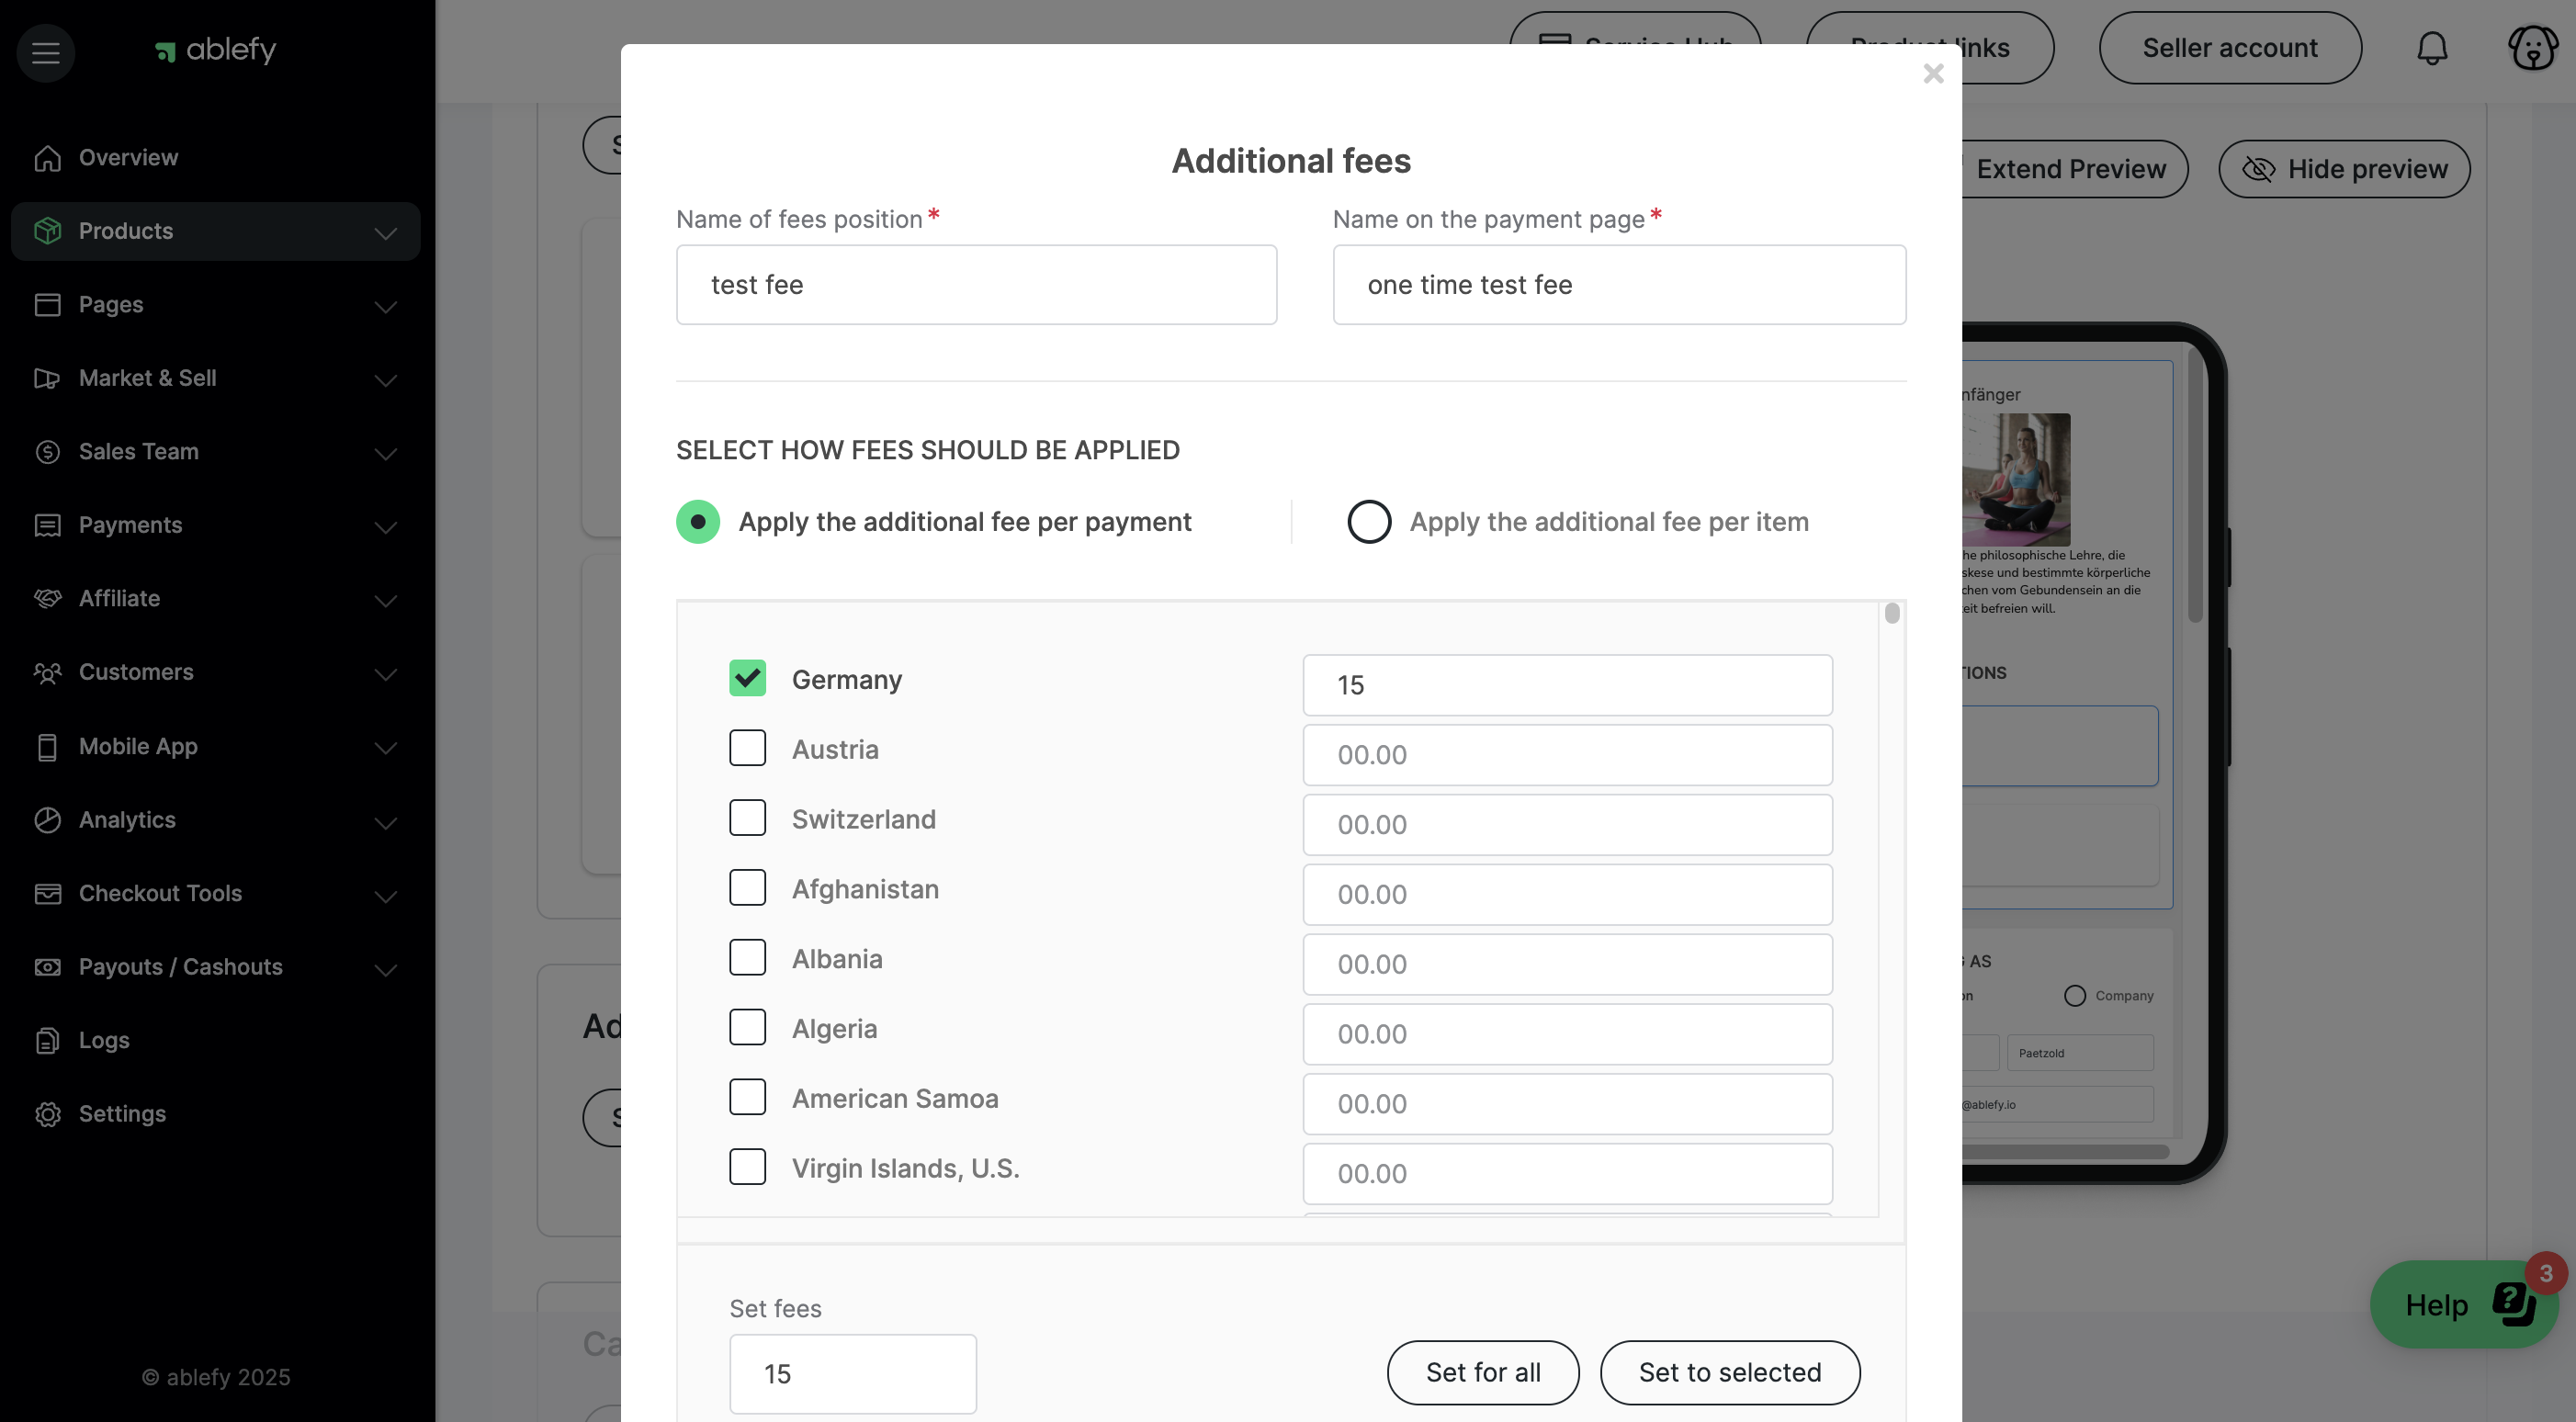Click the Customers people icon
This screenshot has width=2576, height=1422.
click(x=47, y=672)
